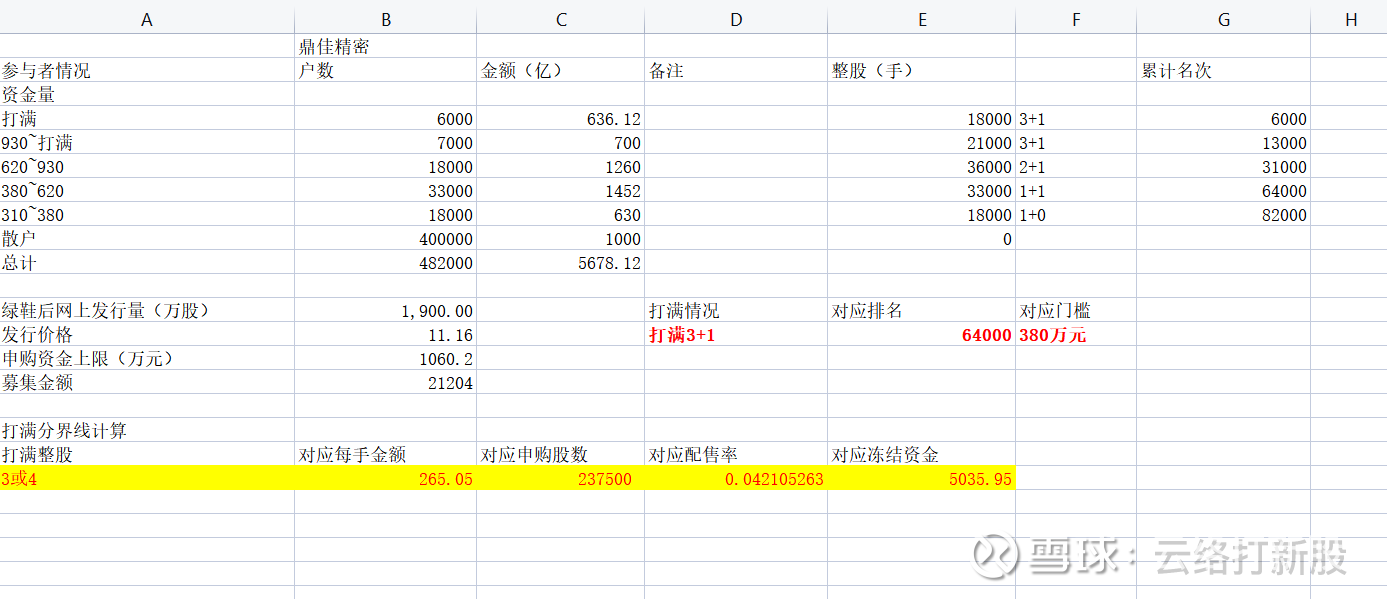Click the 对应冻结资金 header cell
The image size is (1387, 599).
point(922,454)
